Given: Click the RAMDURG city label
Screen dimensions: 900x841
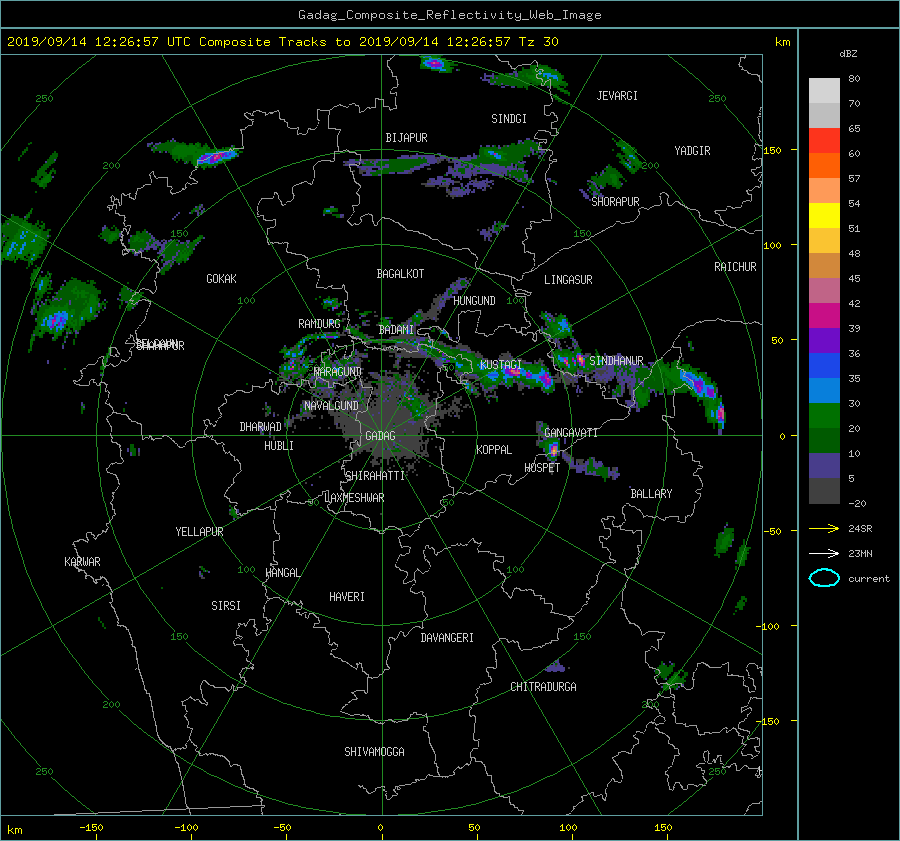Looking at the screenshot, I should pyautogui.click(x=319, y=324).
